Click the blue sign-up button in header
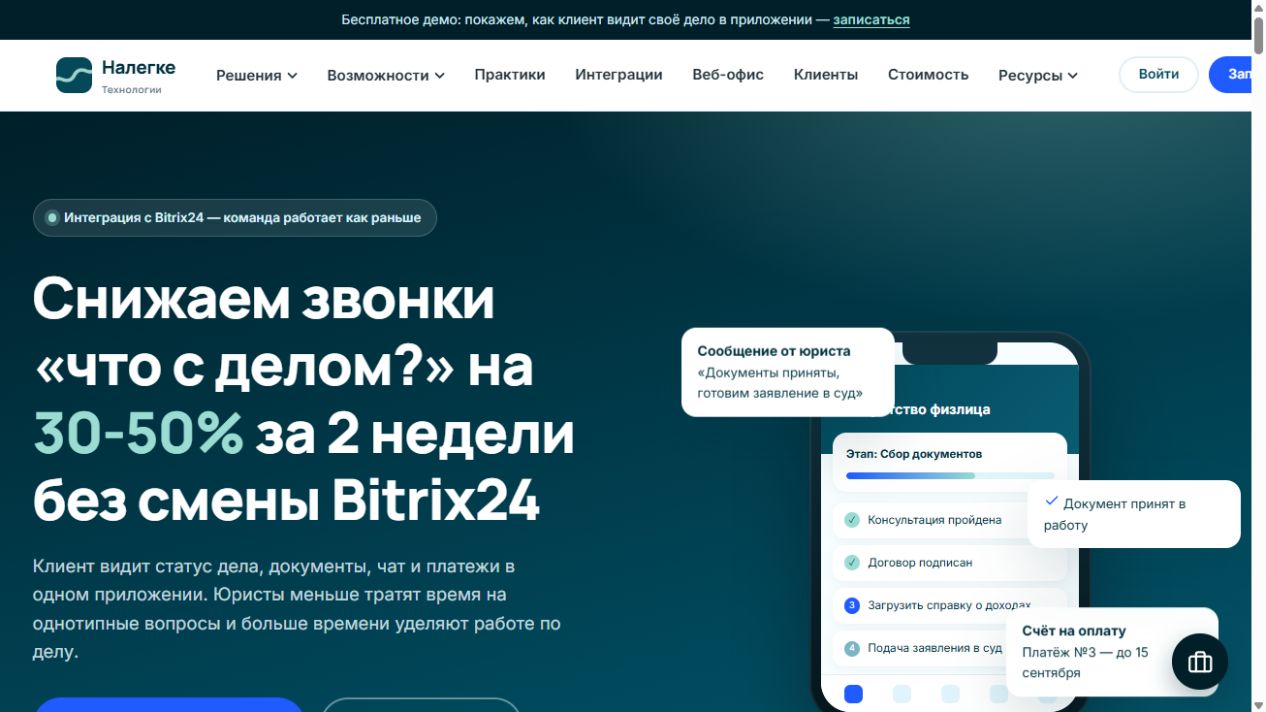This screenshot has height=712, width=1266. tap(1230, 74)
